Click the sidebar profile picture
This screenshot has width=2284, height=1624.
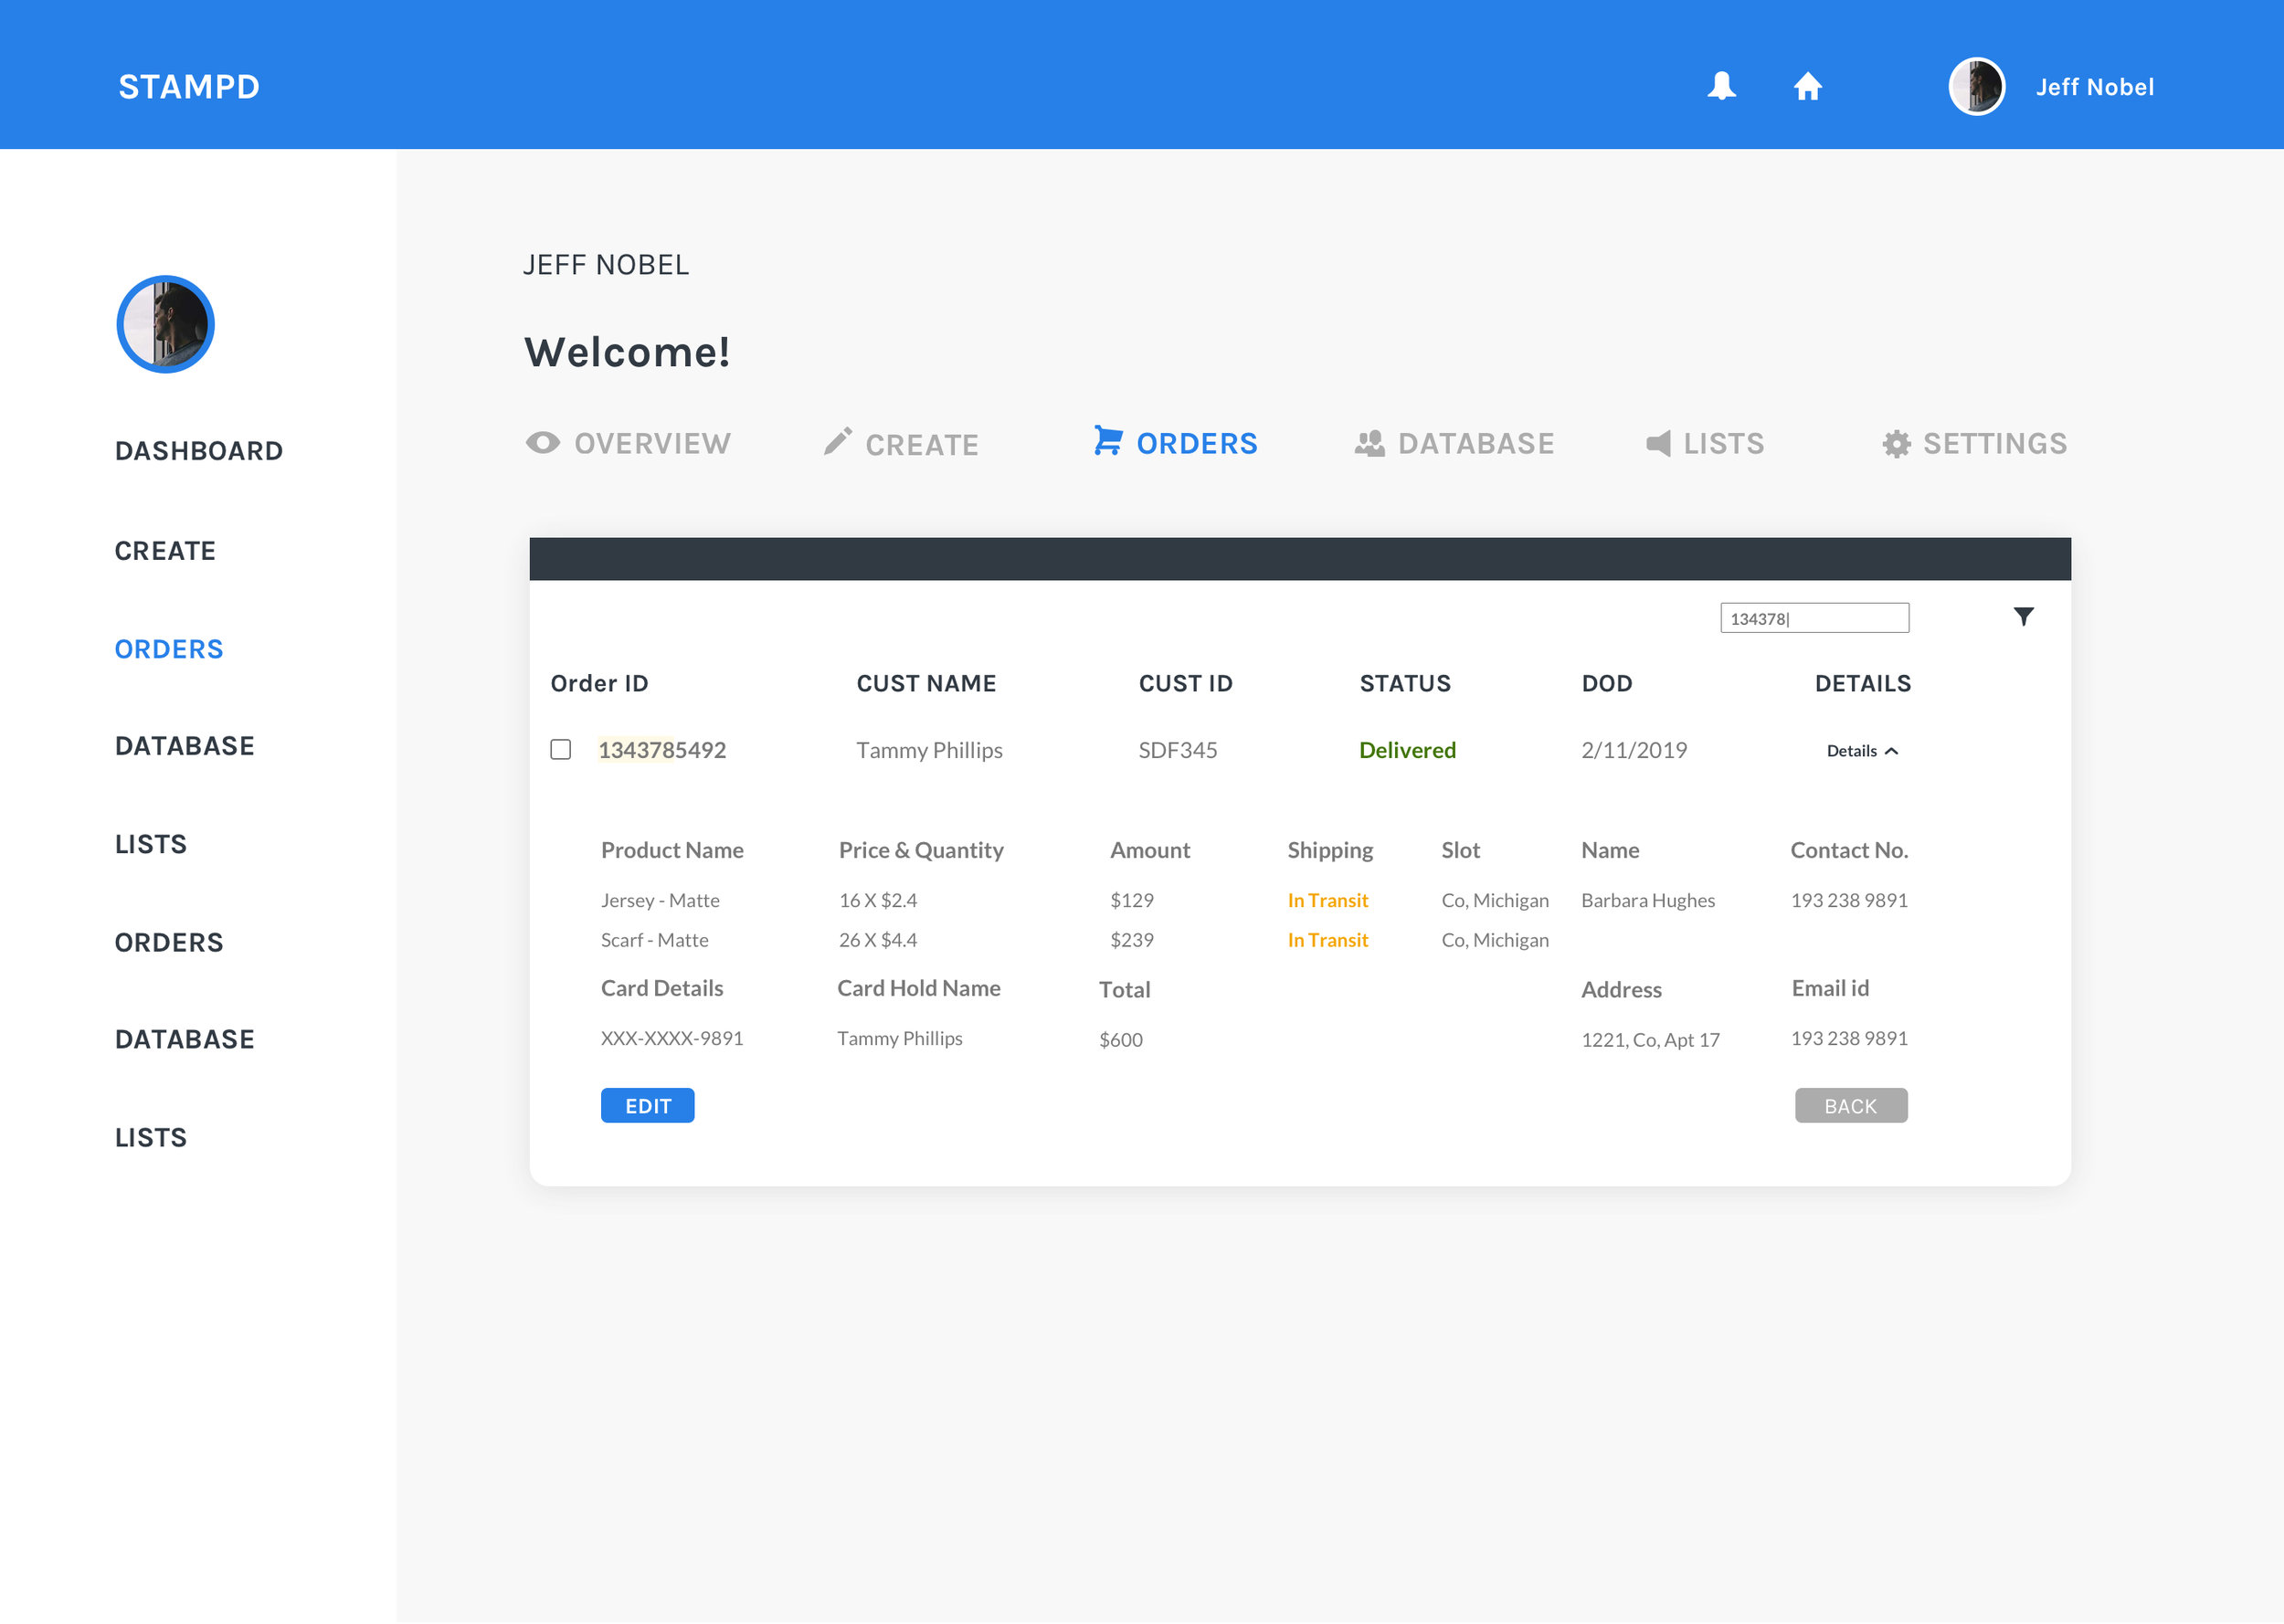coord(166,325)
